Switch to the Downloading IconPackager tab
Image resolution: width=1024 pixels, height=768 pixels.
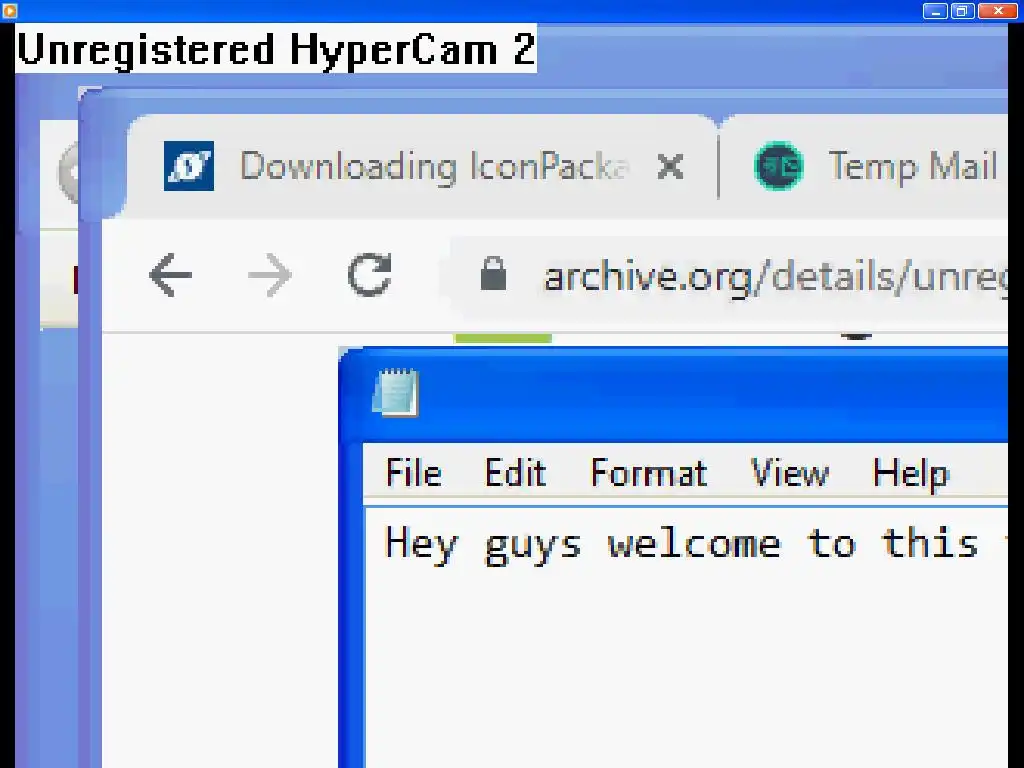421,167
